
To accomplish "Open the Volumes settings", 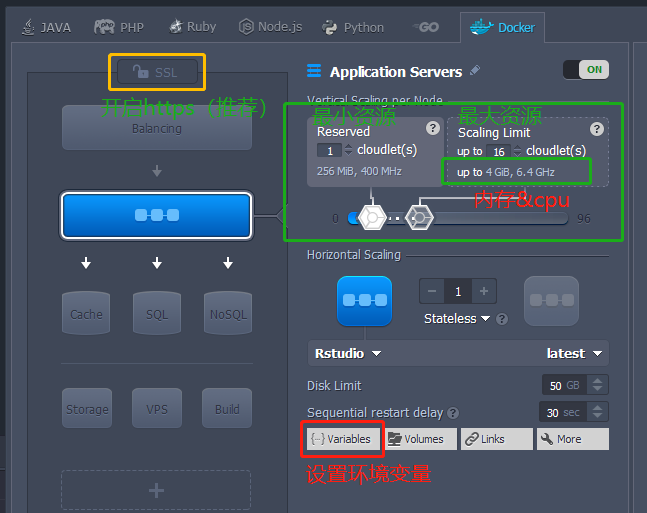I will click(x=420, y=439).
